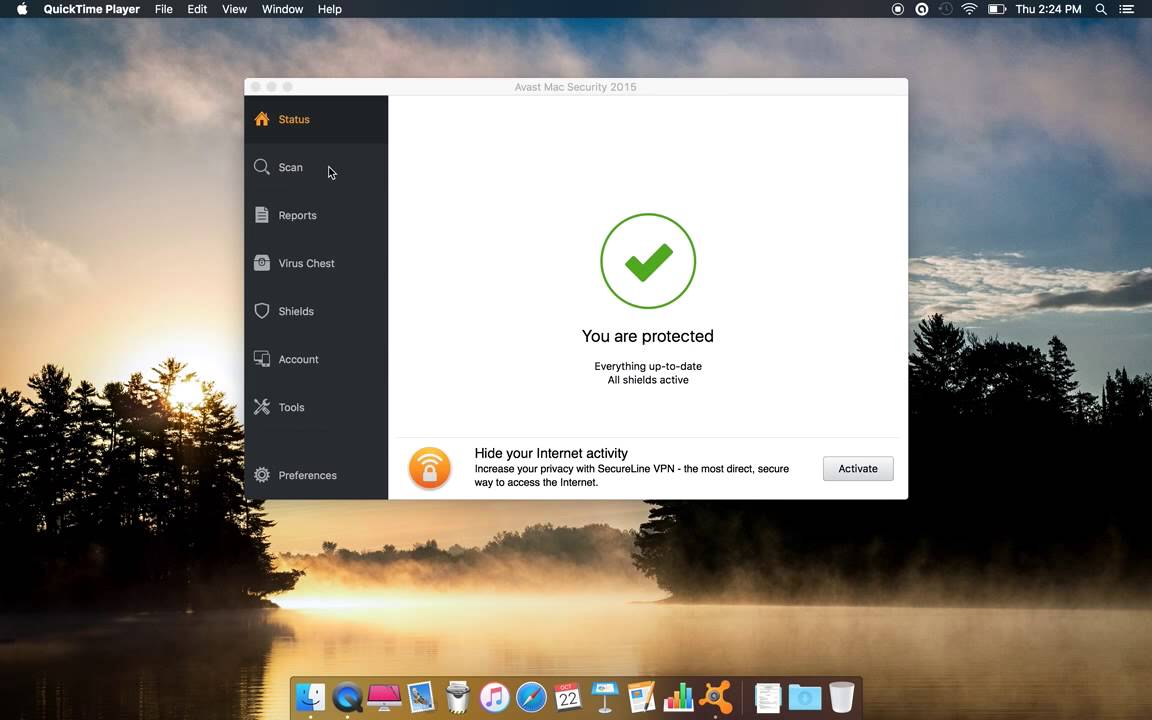Open the Virus Chest section

click(316, 263)
